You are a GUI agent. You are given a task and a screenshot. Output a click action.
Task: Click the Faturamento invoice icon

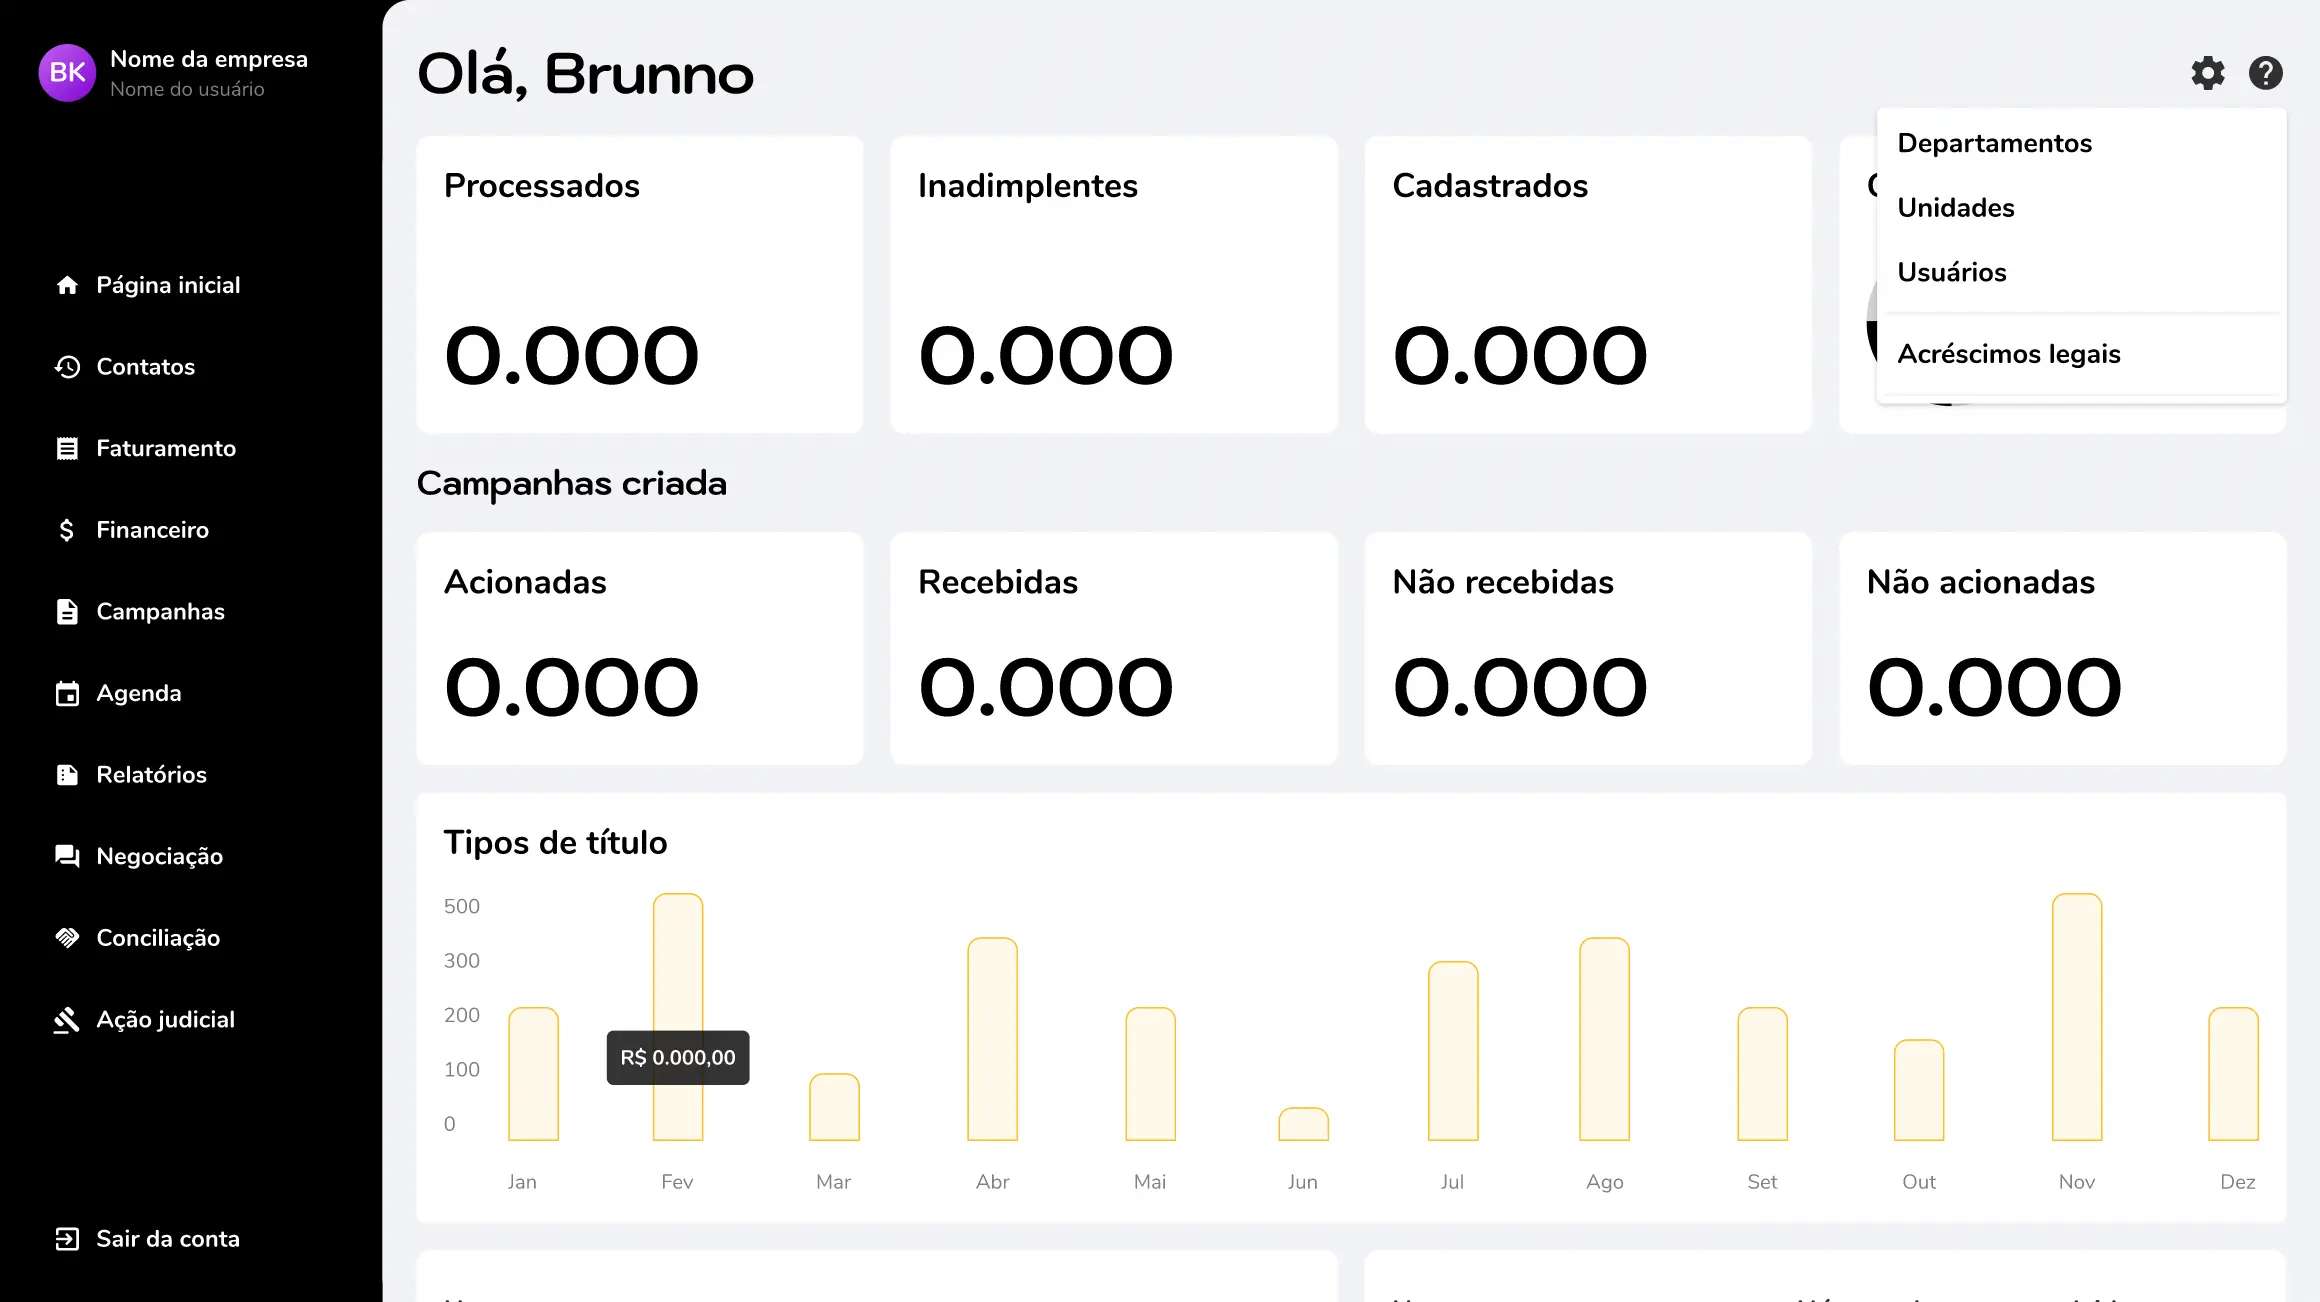(67, 448)
